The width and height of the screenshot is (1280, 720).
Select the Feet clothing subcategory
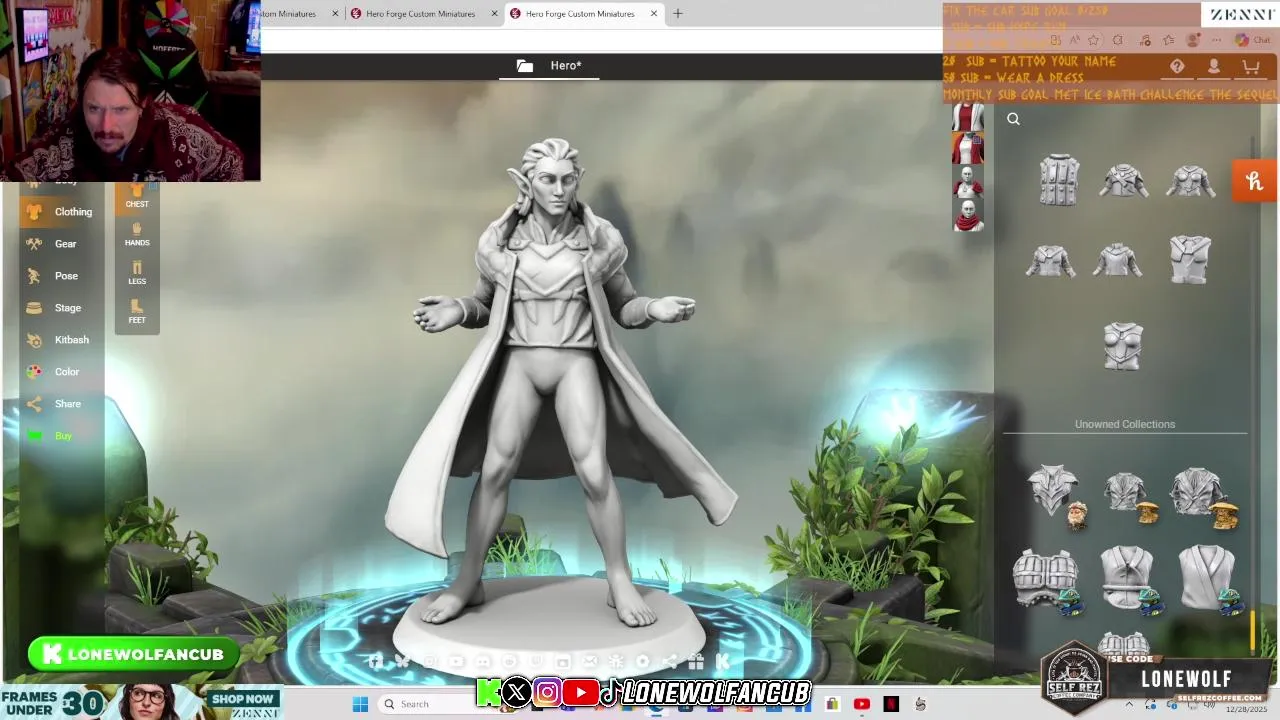137,312
